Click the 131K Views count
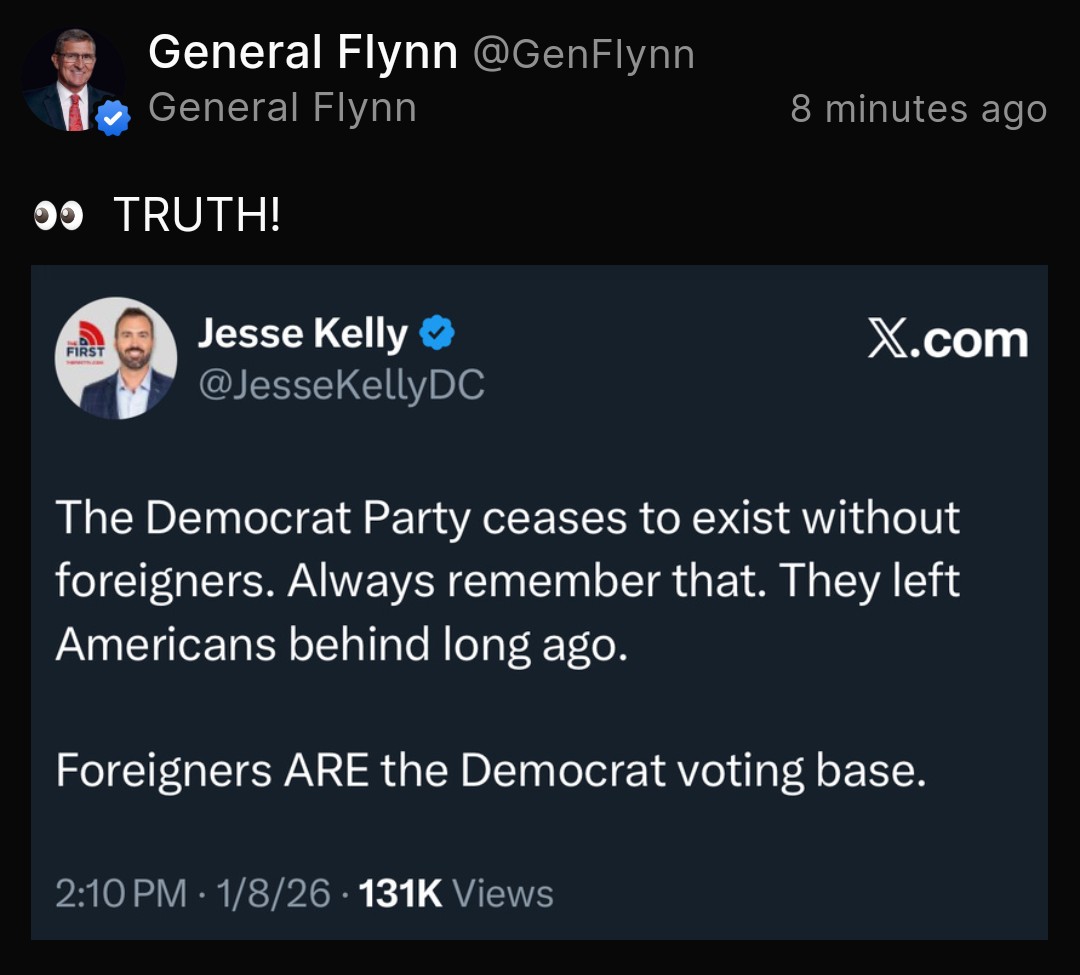Screen dimensions: 1080x975 [x=455, y=893]
